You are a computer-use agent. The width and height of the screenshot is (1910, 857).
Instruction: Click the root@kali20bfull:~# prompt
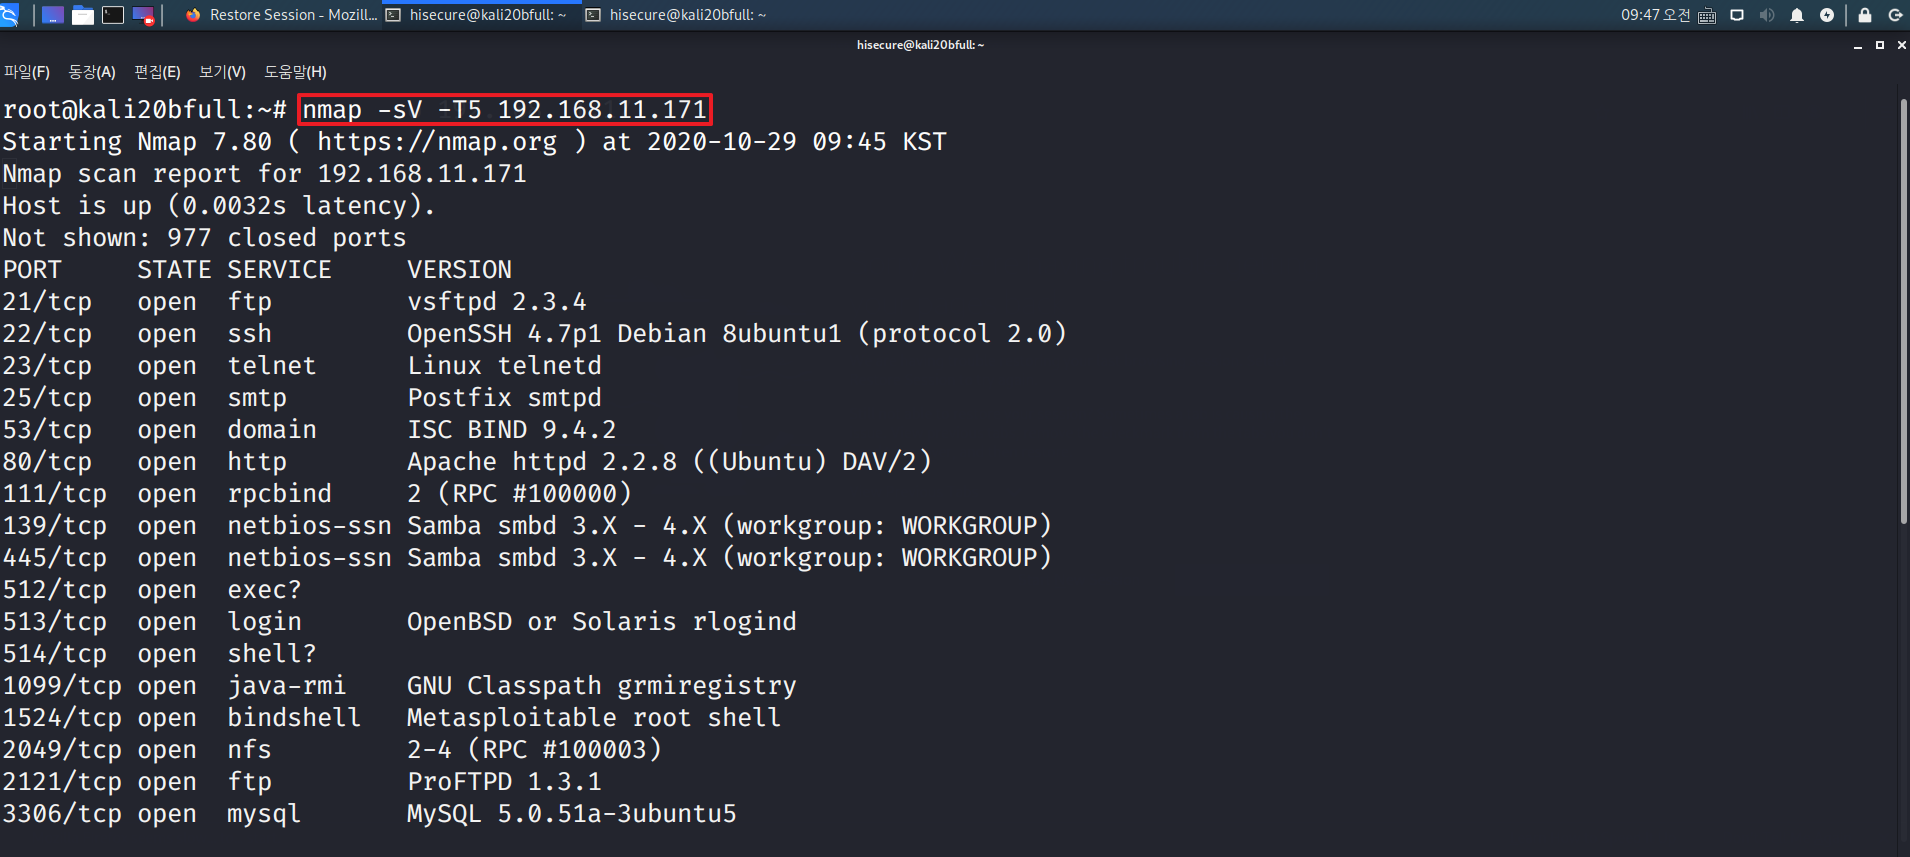pos(145,110)
